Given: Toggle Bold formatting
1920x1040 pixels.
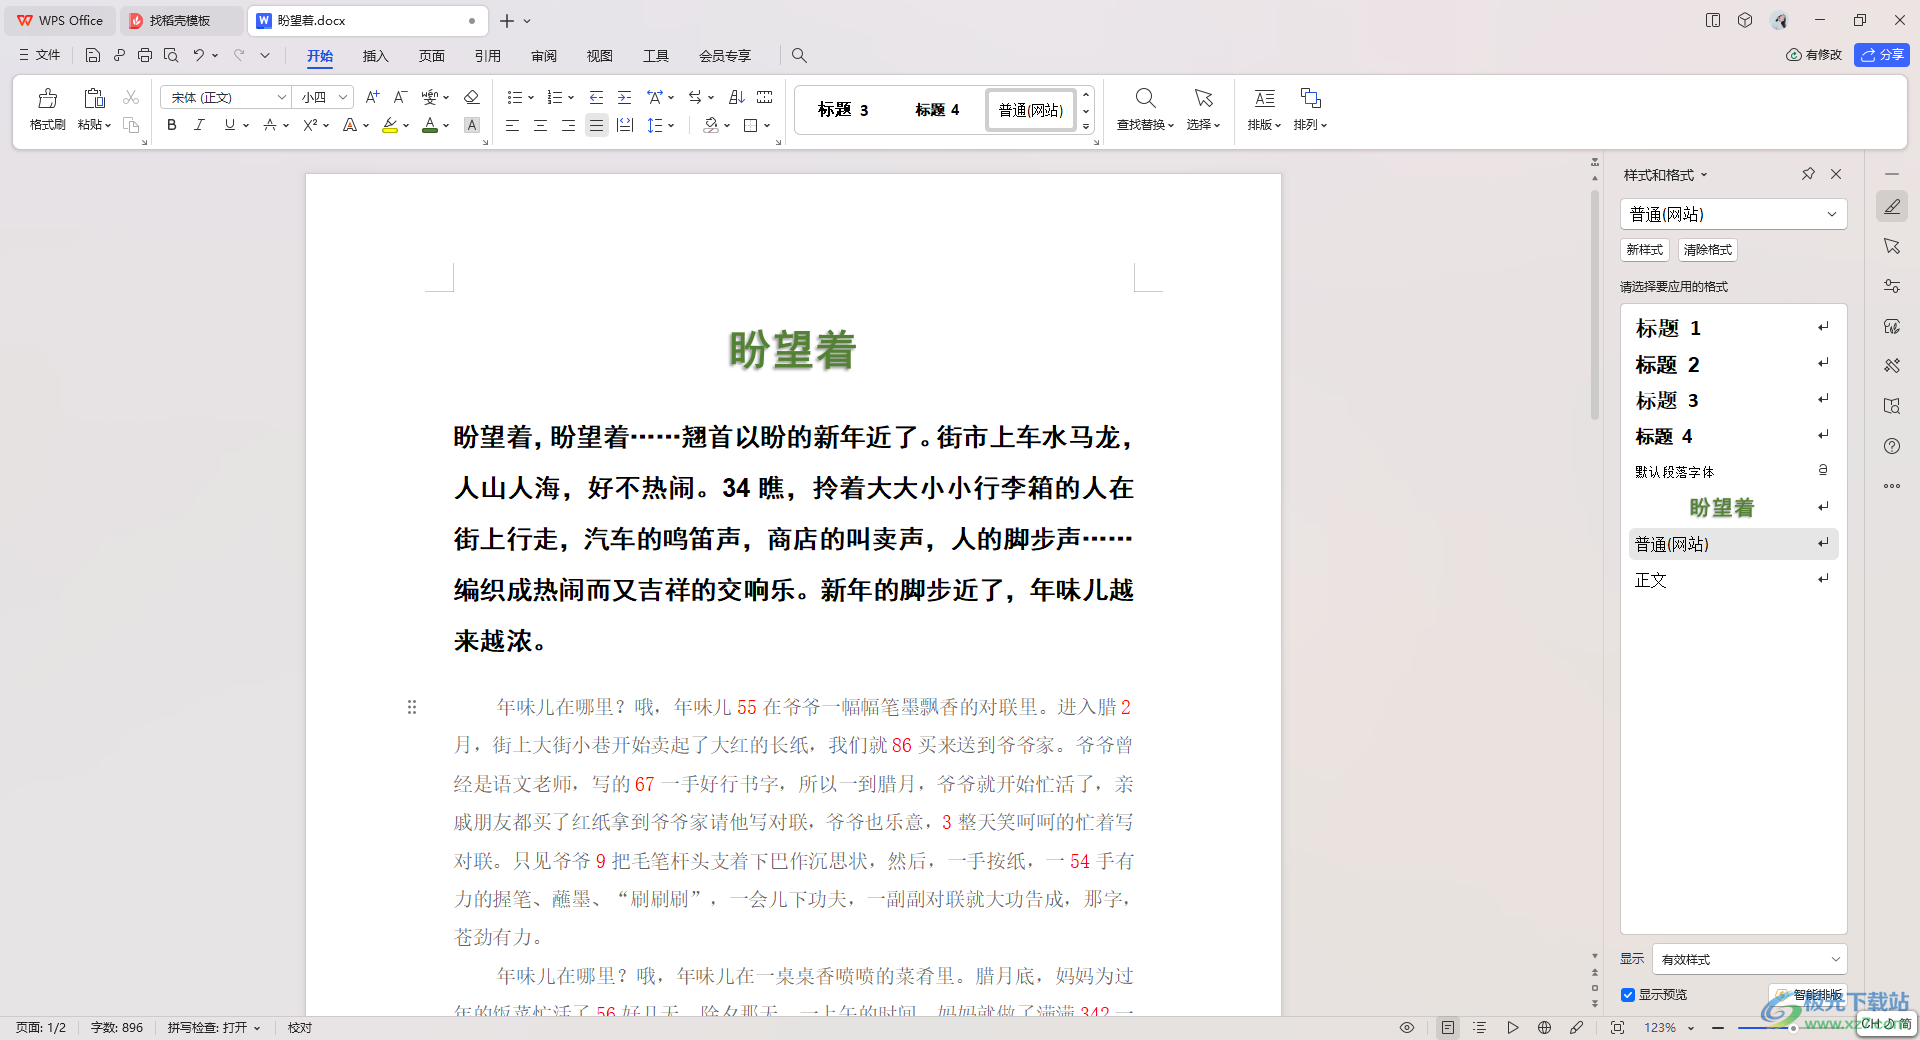Looking at the screenshot, I should tap(172, 125).
